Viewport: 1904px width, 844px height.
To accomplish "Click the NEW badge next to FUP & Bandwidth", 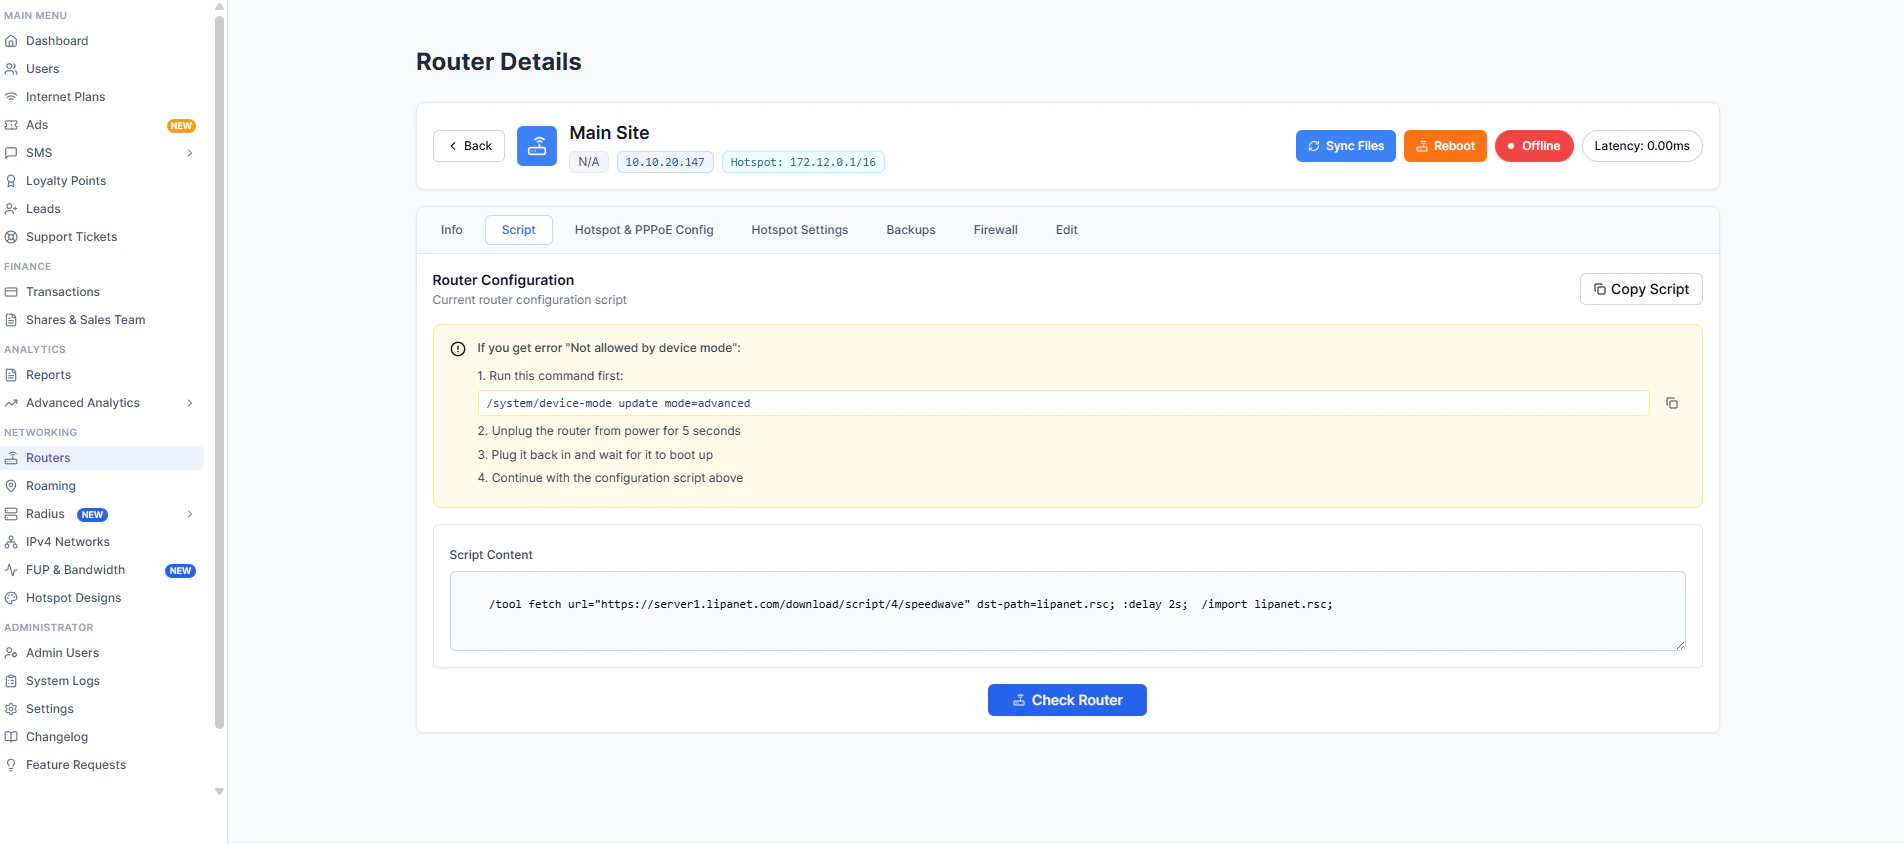I will (180, 571).
